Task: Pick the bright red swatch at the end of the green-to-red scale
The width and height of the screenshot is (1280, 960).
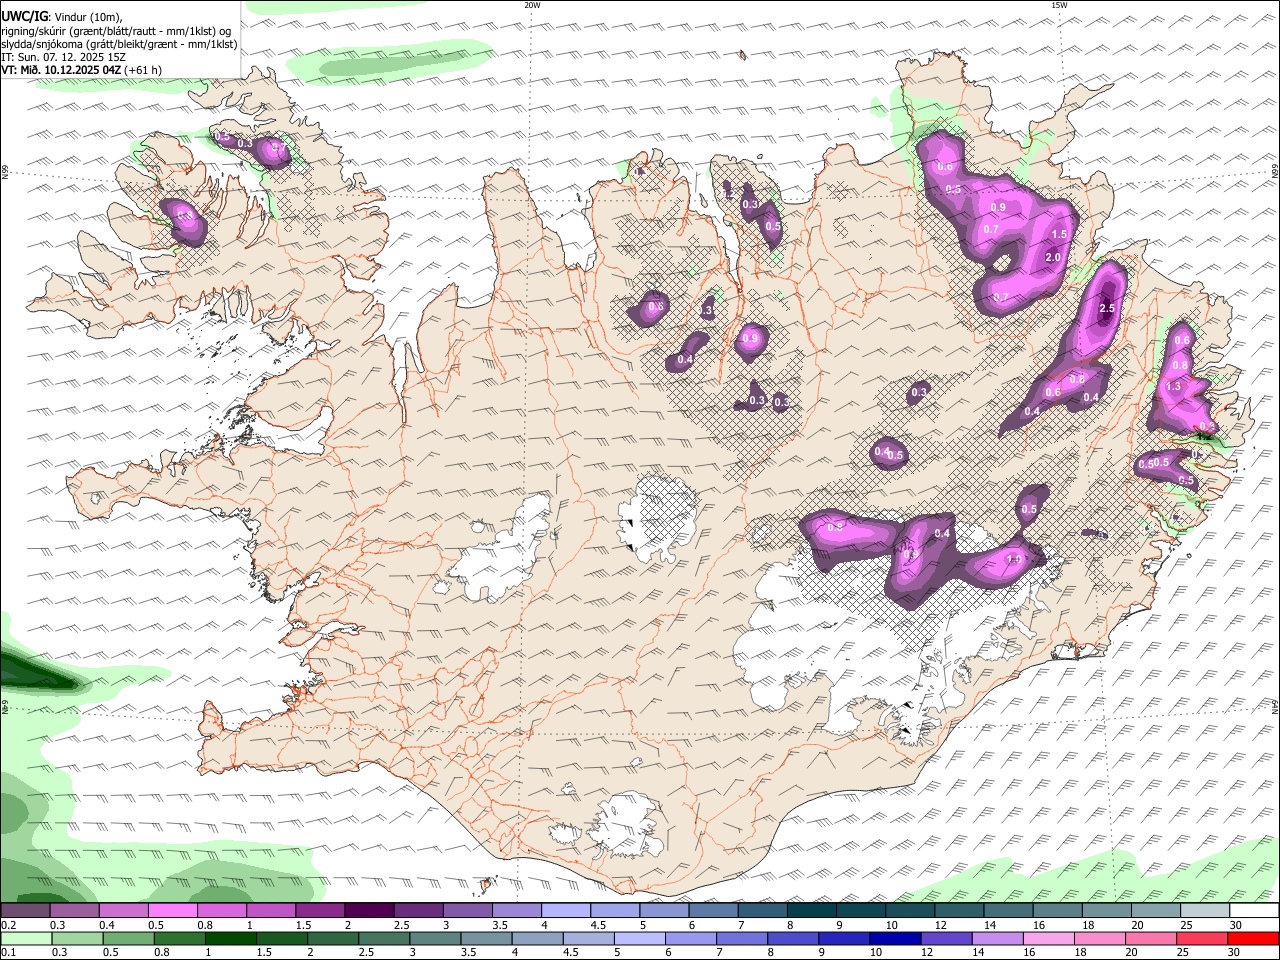Action: [1251, 939]
